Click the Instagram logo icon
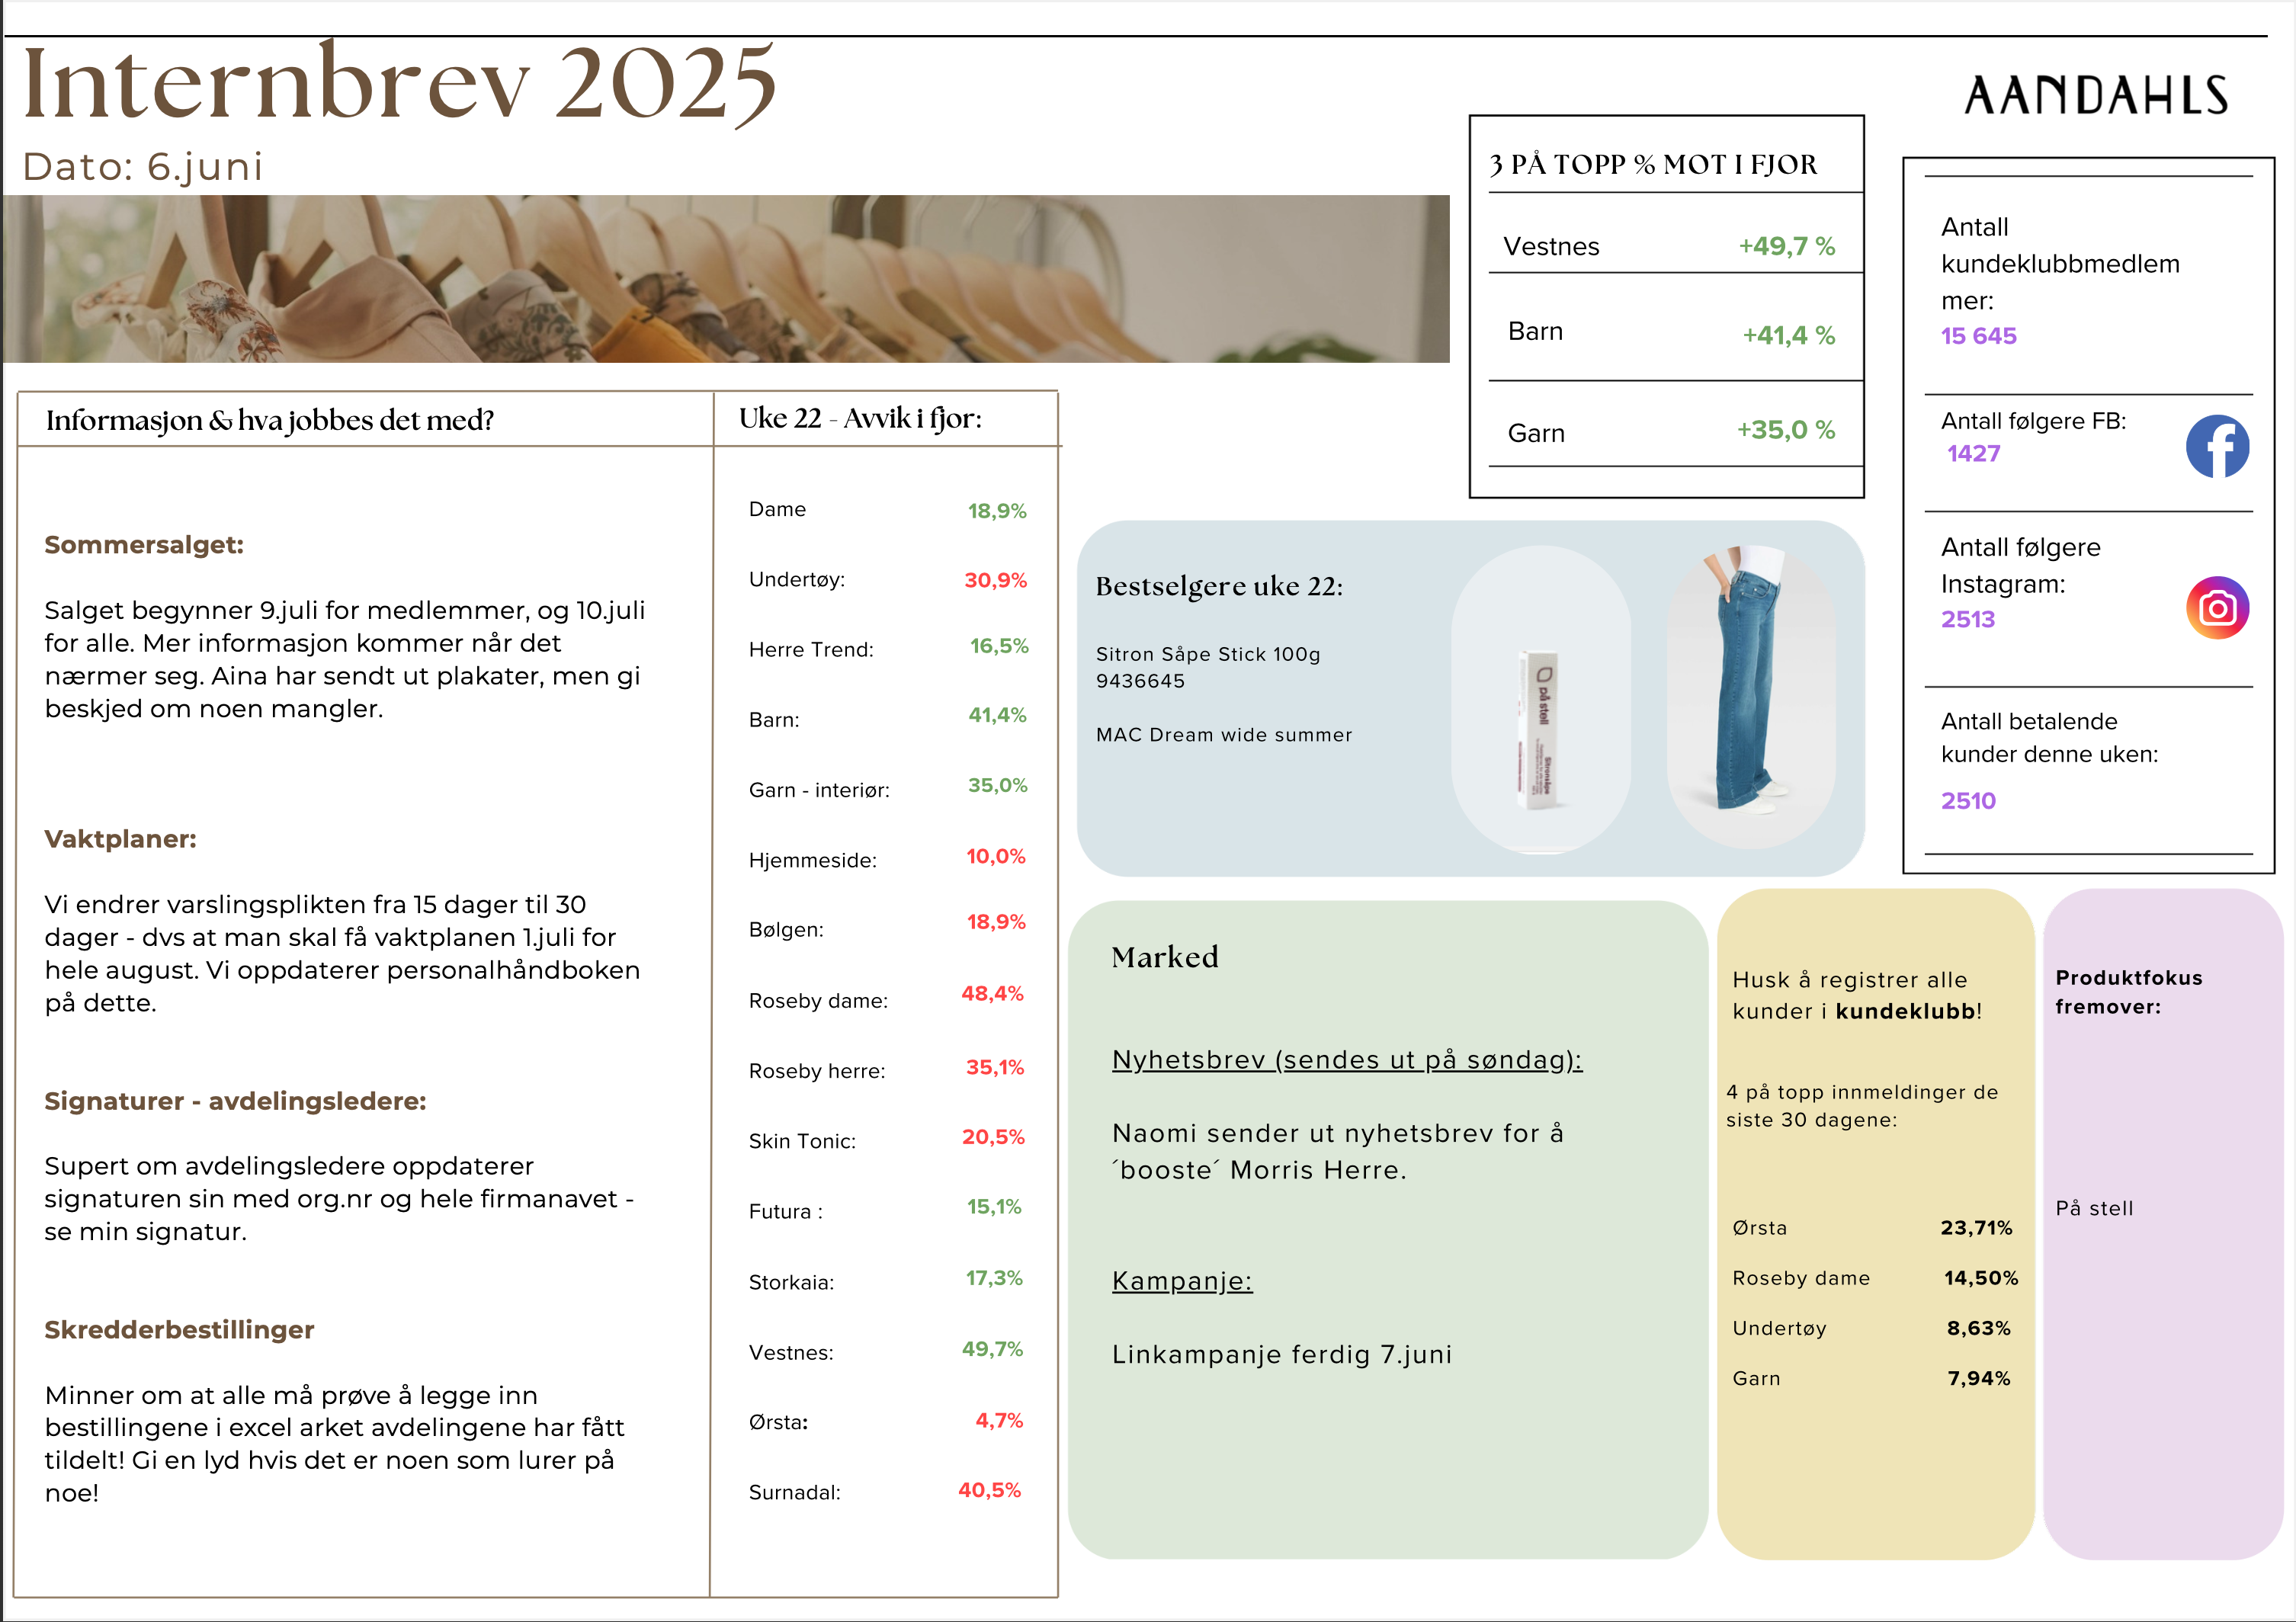Viewport: 2296px width, 1622px height. pos(2216,608)
